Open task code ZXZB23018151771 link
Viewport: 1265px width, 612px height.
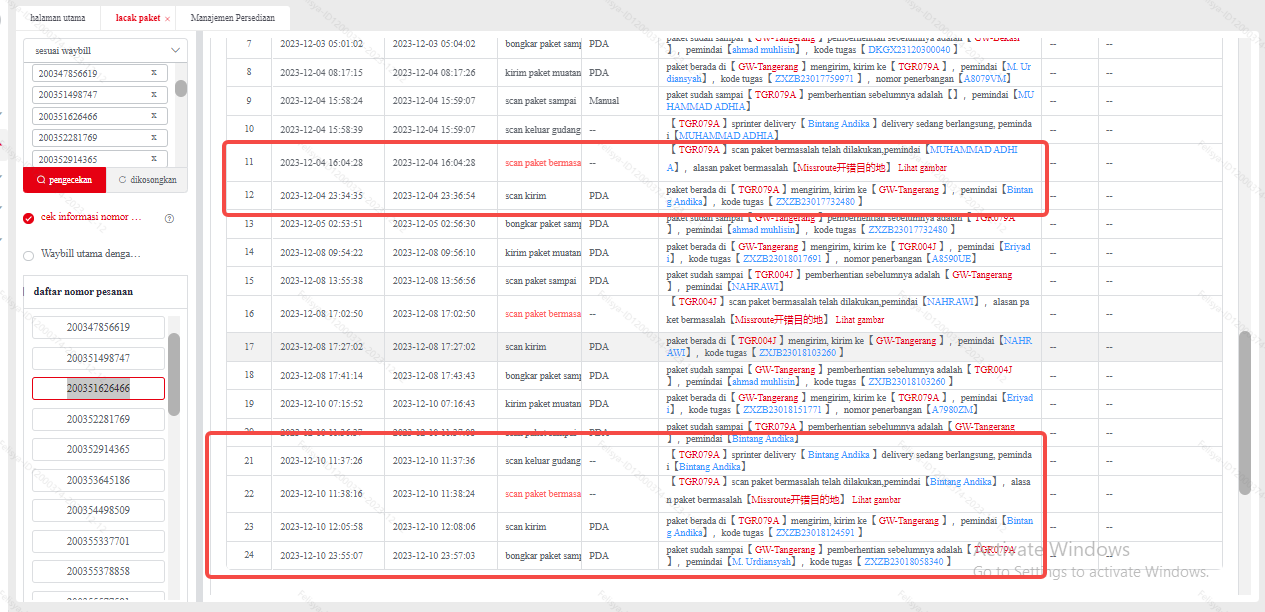pos(783,410)
